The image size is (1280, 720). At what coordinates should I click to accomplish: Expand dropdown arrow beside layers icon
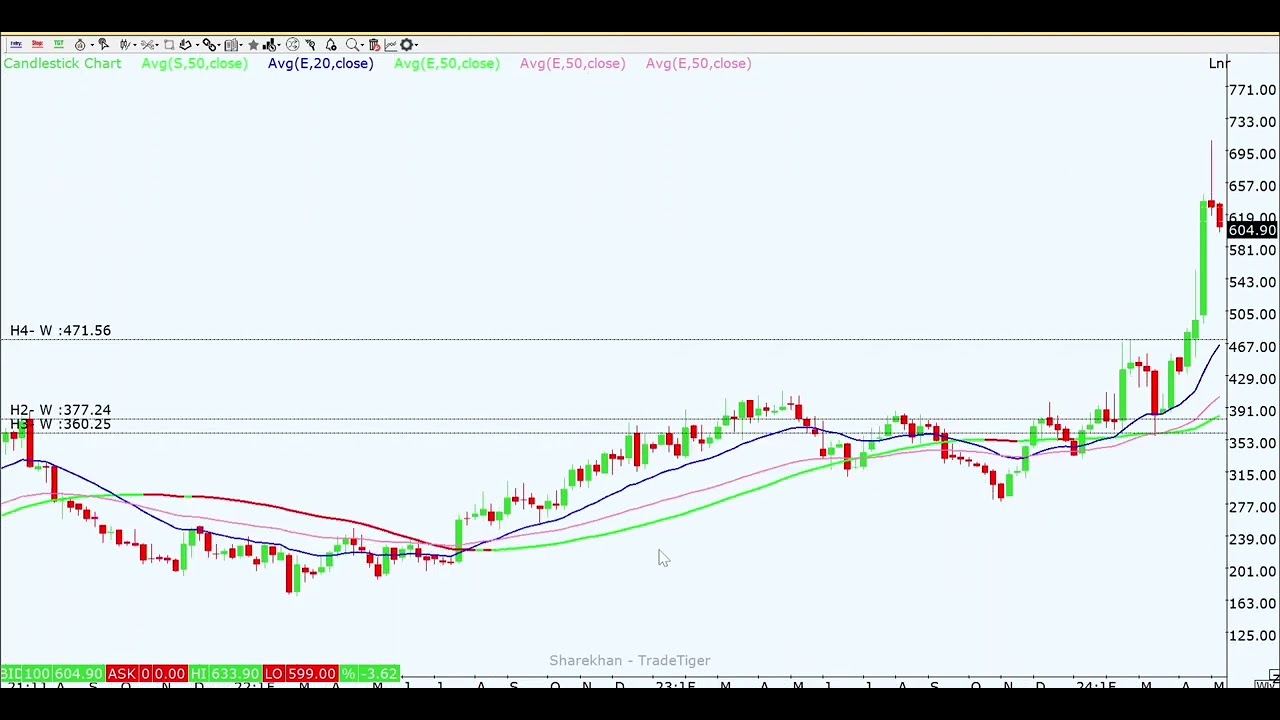point(197,45)
